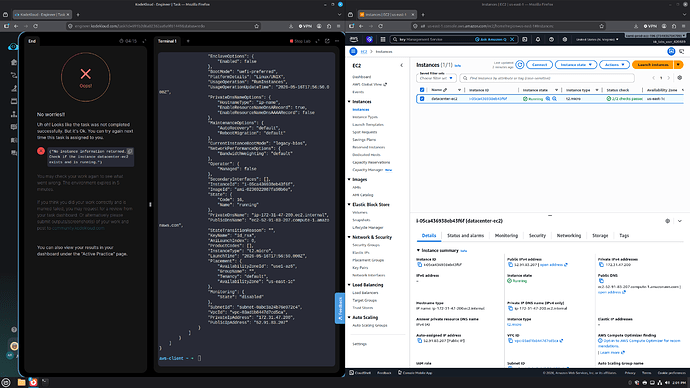Collapse the EC2 navigation side panel

coord(401,66)
